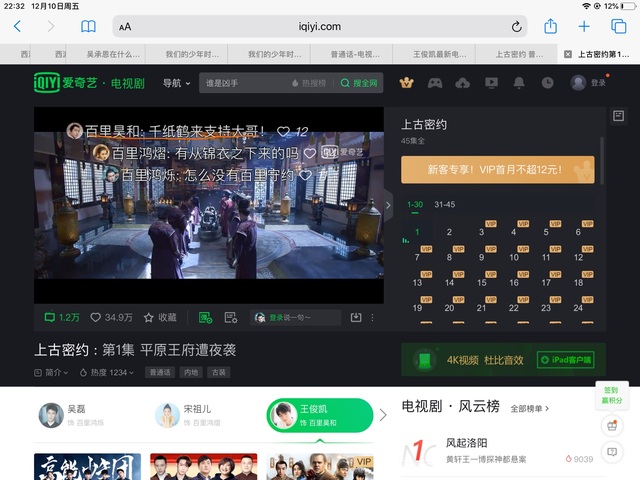Toggle the danmaku display icon below player
Image resolution: width=640 pixels, height=480 pixels.
click(x=205, y=317)
